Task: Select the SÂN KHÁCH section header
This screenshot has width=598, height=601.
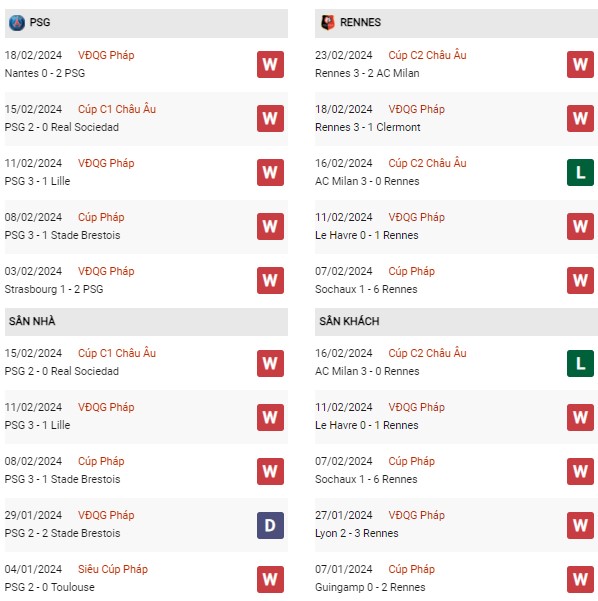Action: pyautogui.click(x=456, y=322)
